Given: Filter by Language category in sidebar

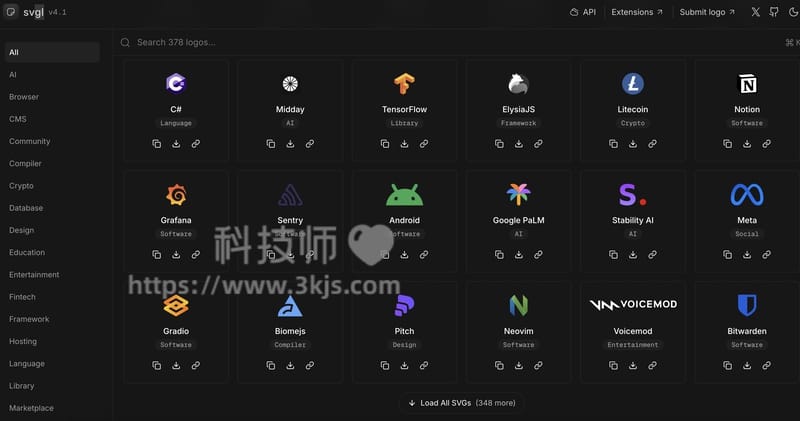Looking at the screenshot, I should click(x=27, y=363).
